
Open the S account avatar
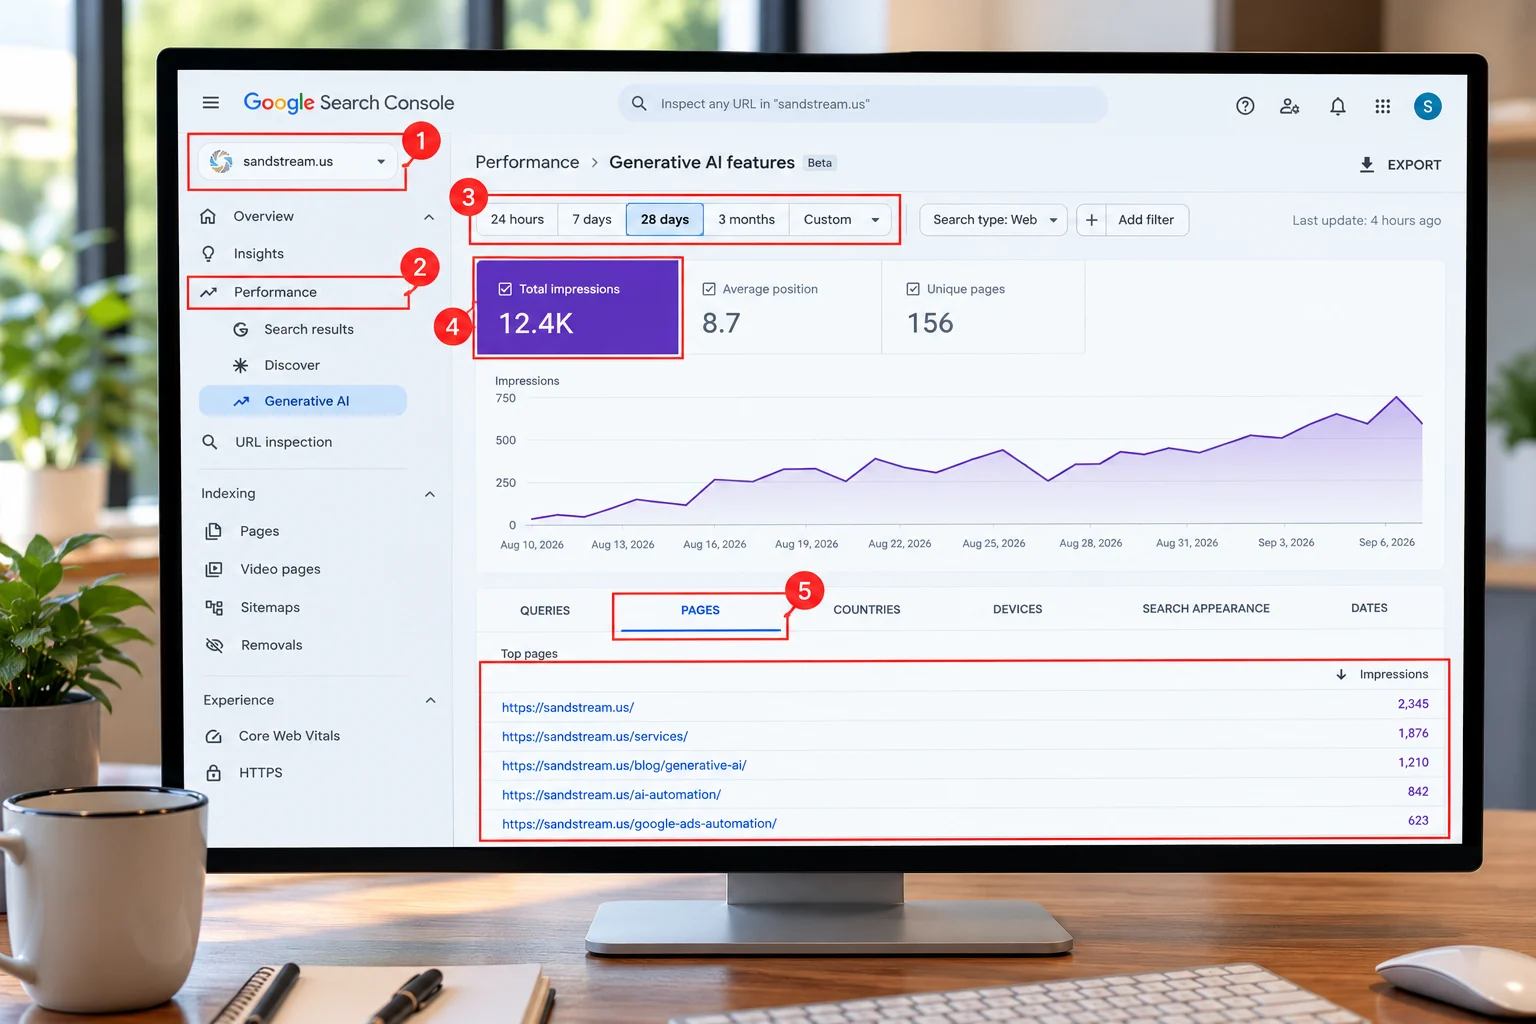1427,106
